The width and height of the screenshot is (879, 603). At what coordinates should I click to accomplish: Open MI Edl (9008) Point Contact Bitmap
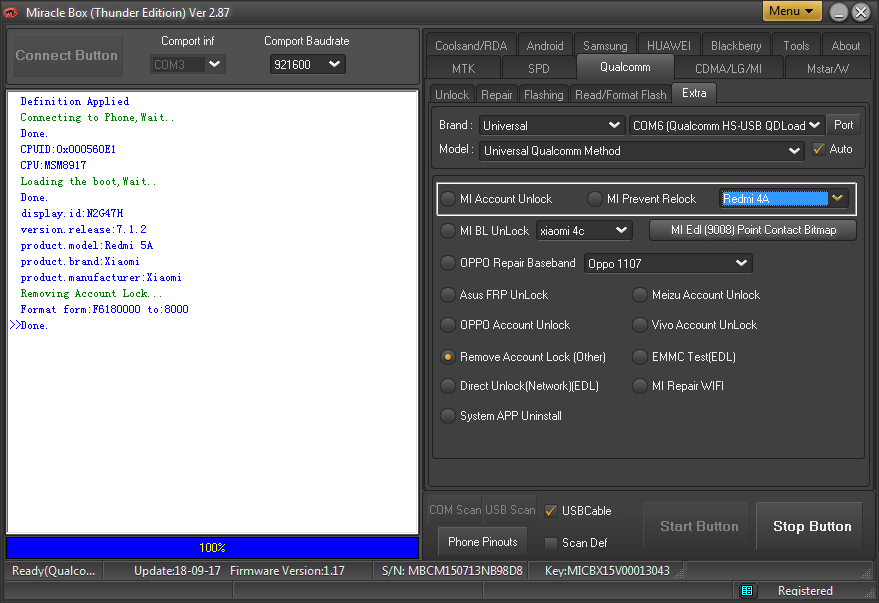[x=753, y=230]
